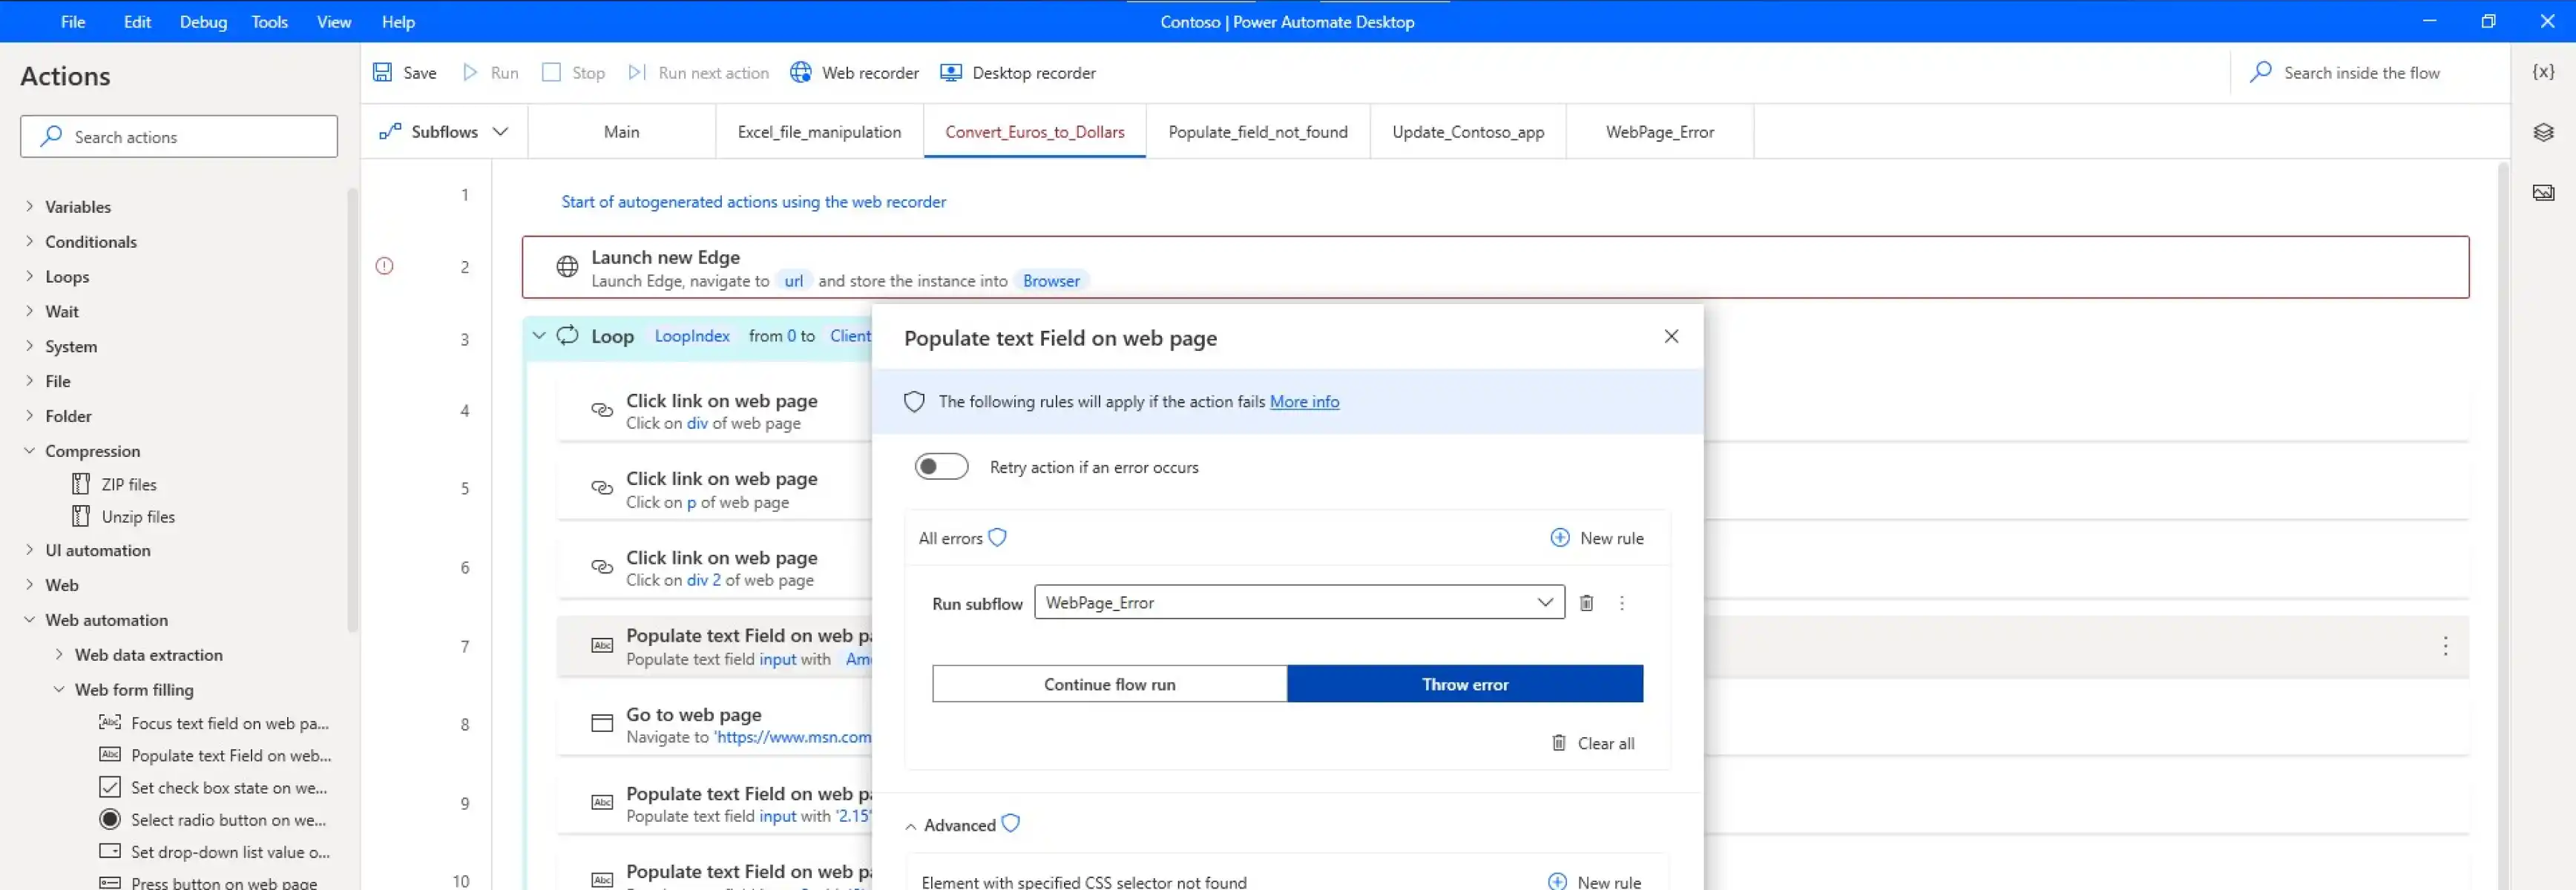Select Continue flow run option
The height and width of the screenshot is (890, 2576).
pyautogui.click(x=1109, y=684)
